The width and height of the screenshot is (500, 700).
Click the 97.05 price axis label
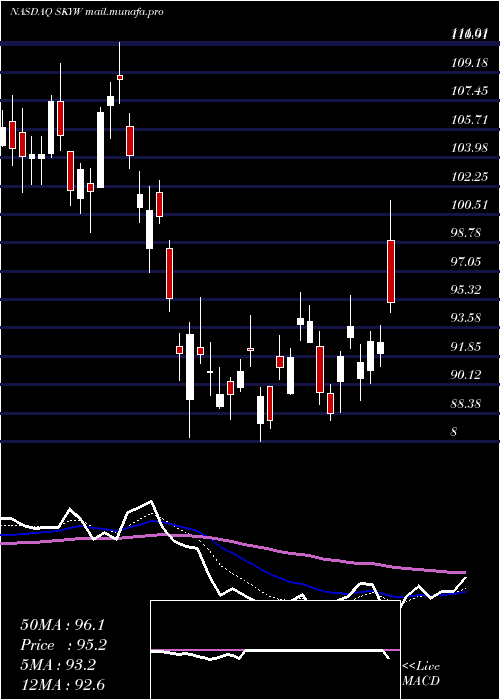point(467,262)
